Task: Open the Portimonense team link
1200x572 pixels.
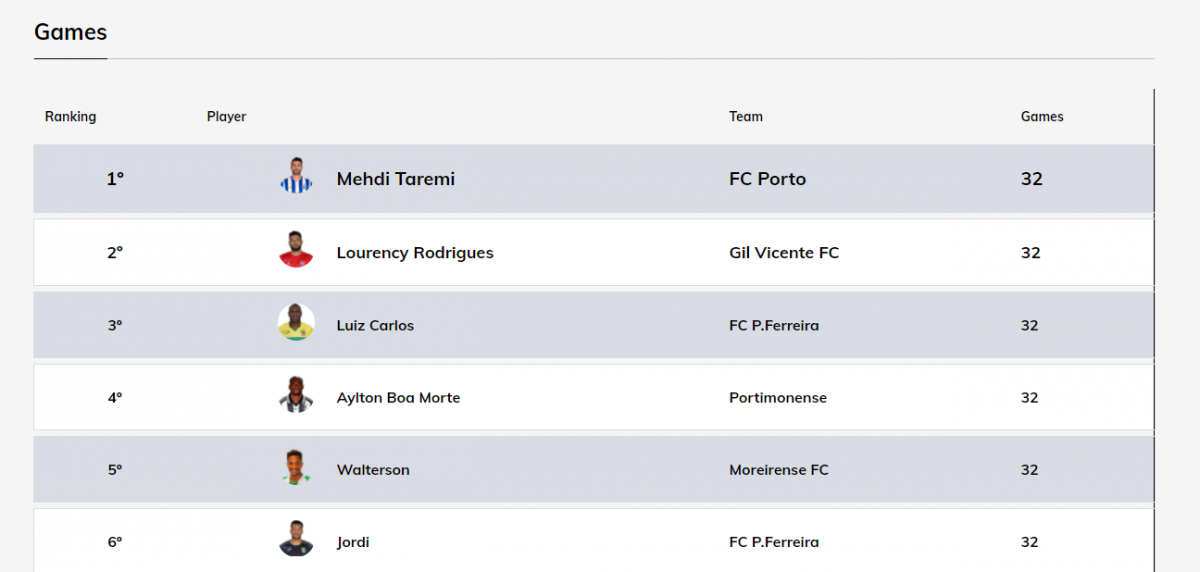Action: coord(778,398)
